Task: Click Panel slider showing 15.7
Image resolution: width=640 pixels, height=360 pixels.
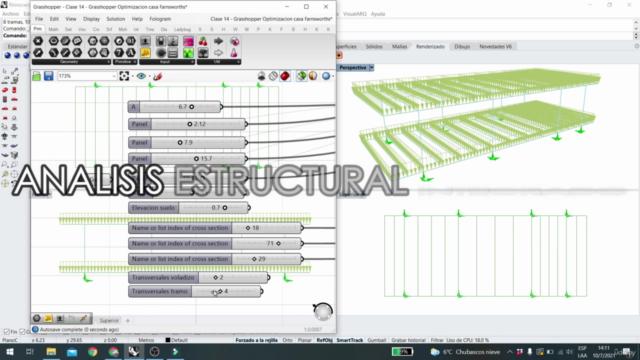Action: click(187, 158)
